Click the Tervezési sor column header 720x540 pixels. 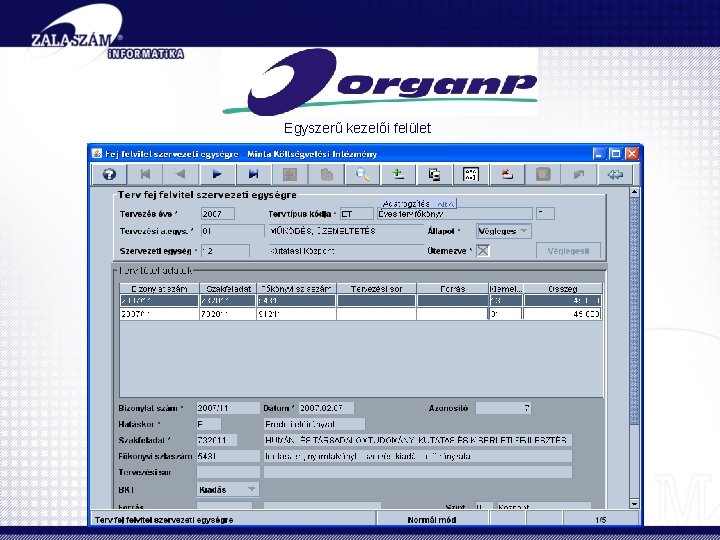click(377, 289)
